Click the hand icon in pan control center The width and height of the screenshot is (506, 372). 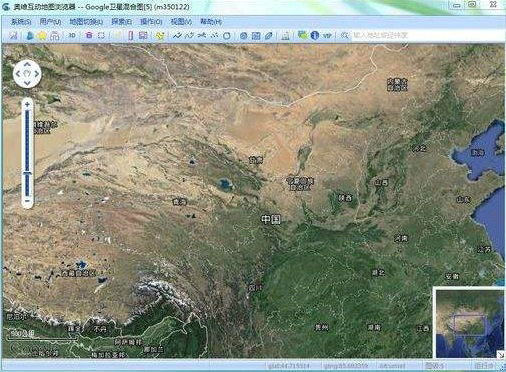pyautogui.click(x=27, y=73)
